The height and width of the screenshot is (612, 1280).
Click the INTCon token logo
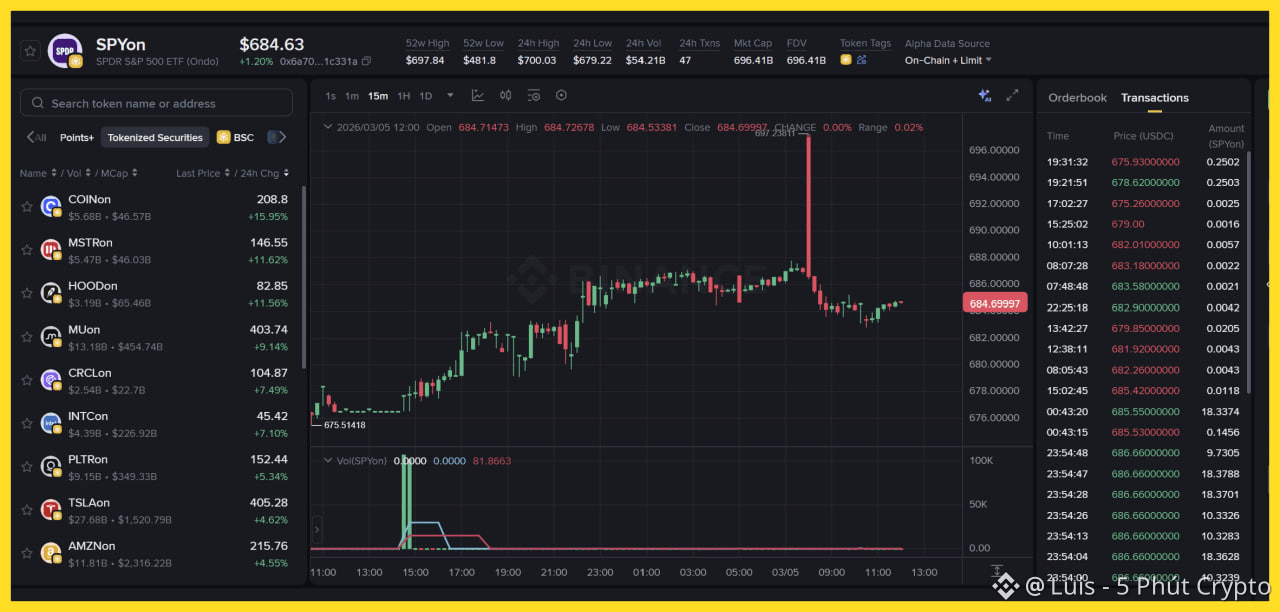(51, 423)
